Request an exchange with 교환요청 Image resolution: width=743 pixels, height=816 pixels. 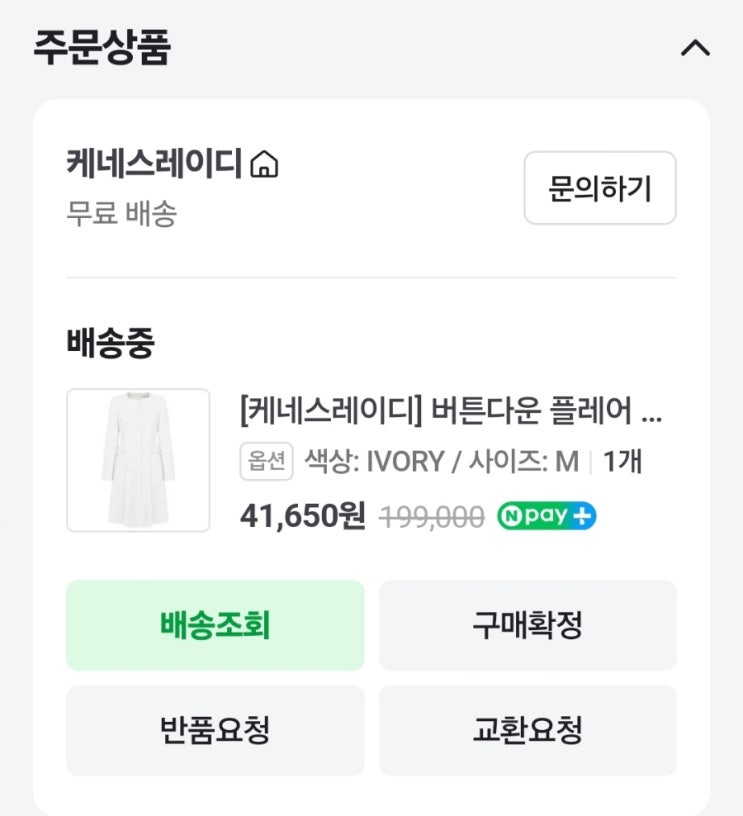click(x=527, y=730)
